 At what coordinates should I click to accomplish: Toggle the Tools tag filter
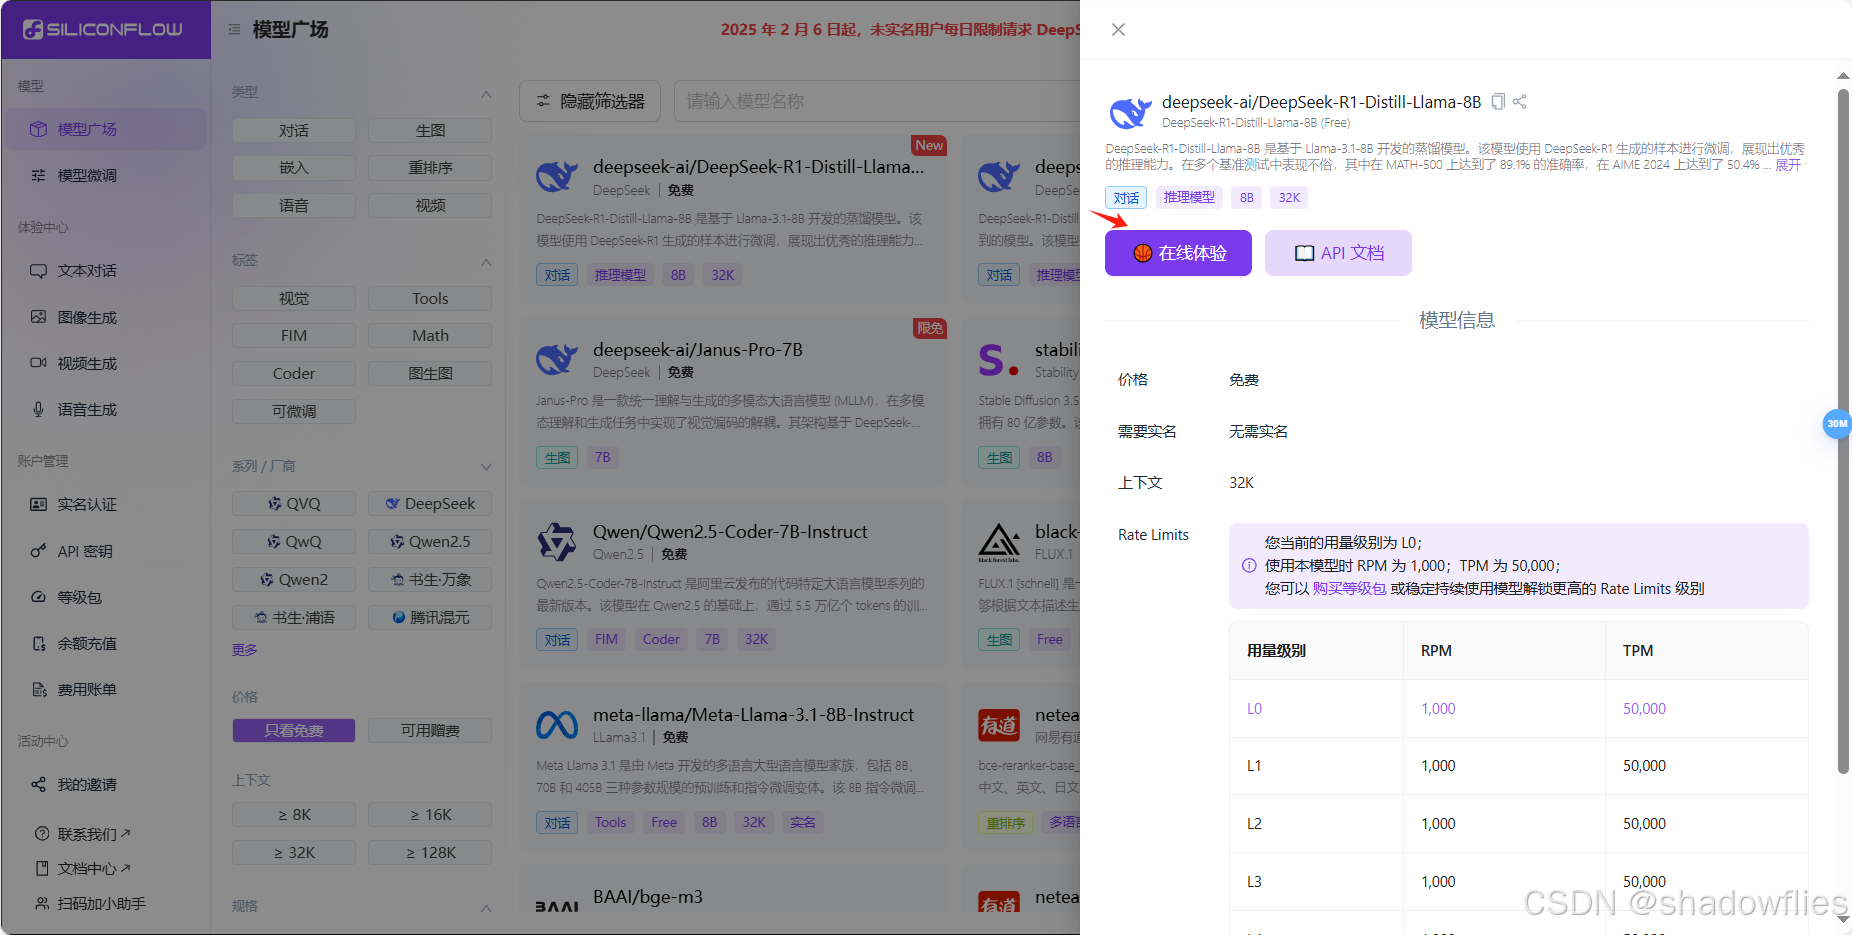[430, 299]
